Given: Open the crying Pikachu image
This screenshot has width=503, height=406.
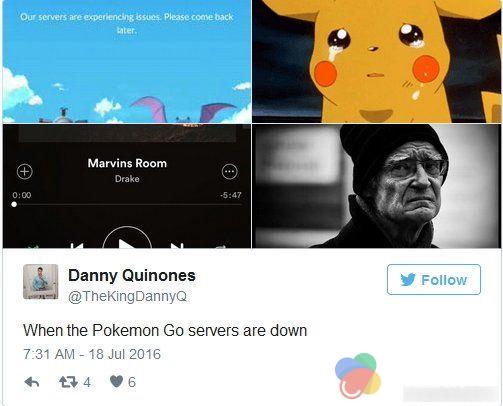Looking at the screenshot, I should (x=376, y=61).
